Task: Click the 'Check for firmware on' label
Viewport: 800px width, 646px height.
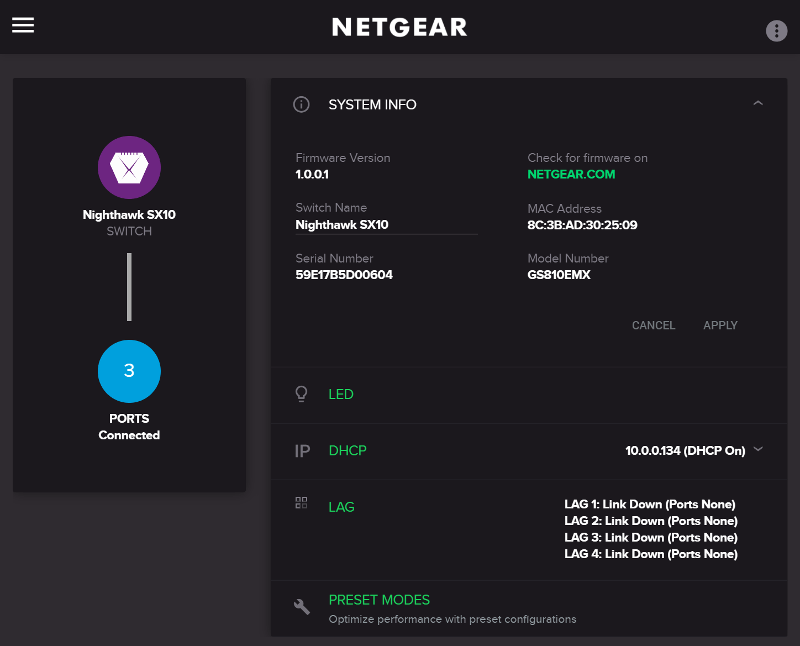Action: 587,158
